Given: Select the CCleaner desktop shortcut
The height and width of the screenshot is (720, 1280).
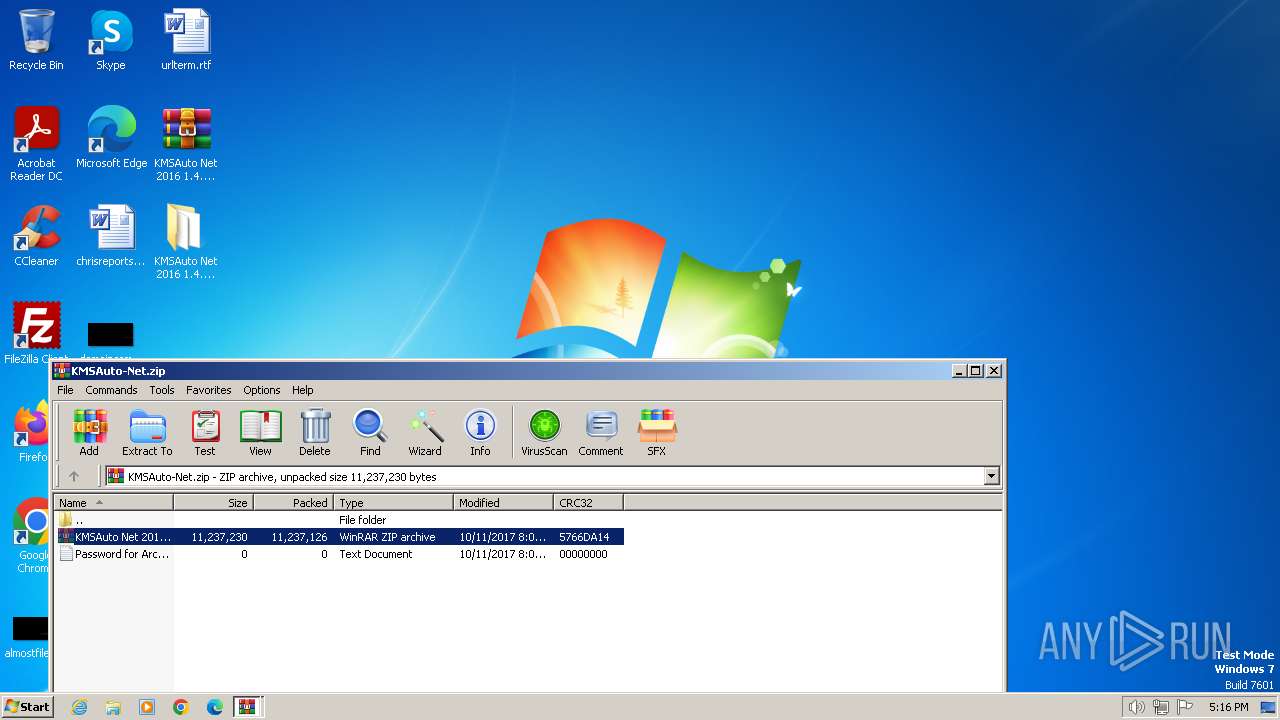Looking at the screenshot, I should (36, 236).
